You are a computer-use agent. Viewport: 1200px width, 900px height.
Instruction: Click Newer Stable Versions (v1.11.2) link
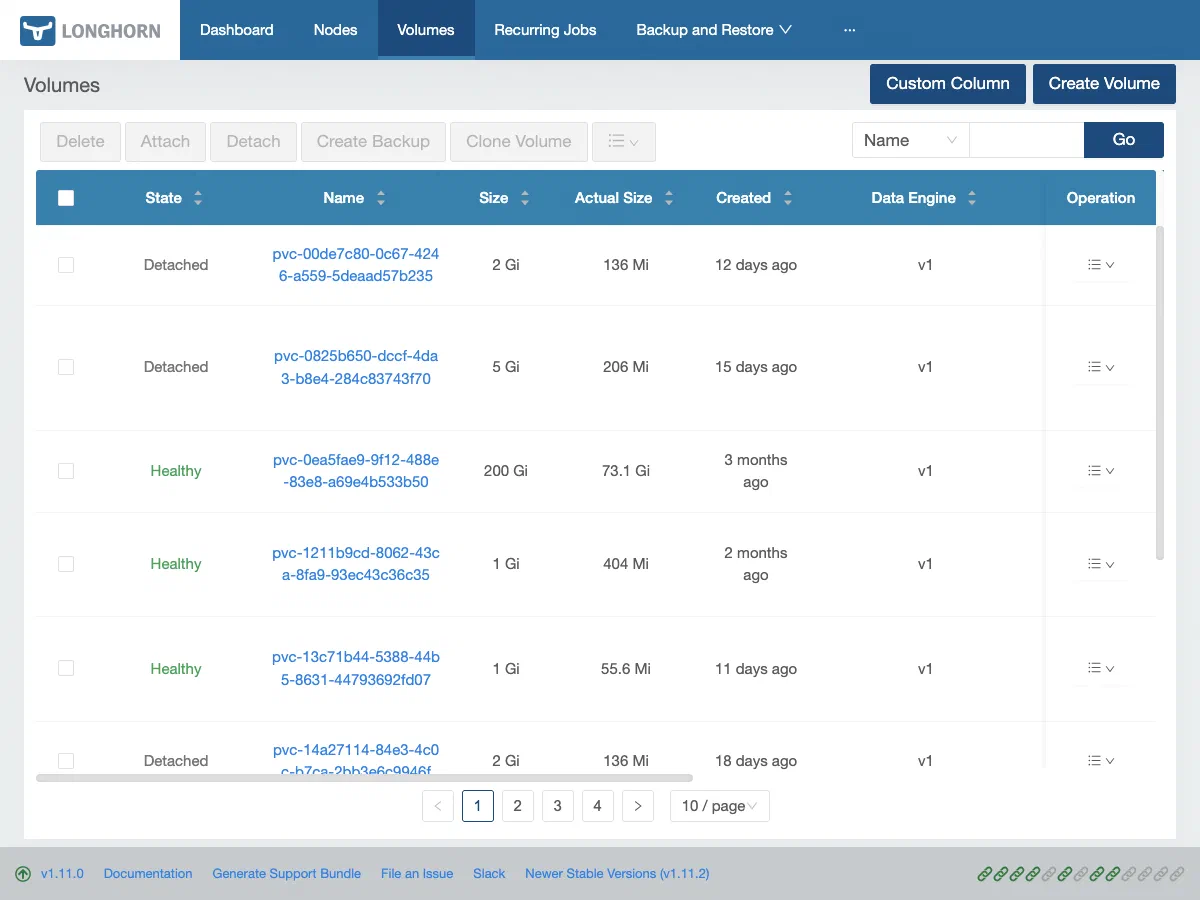click(617, 874)
